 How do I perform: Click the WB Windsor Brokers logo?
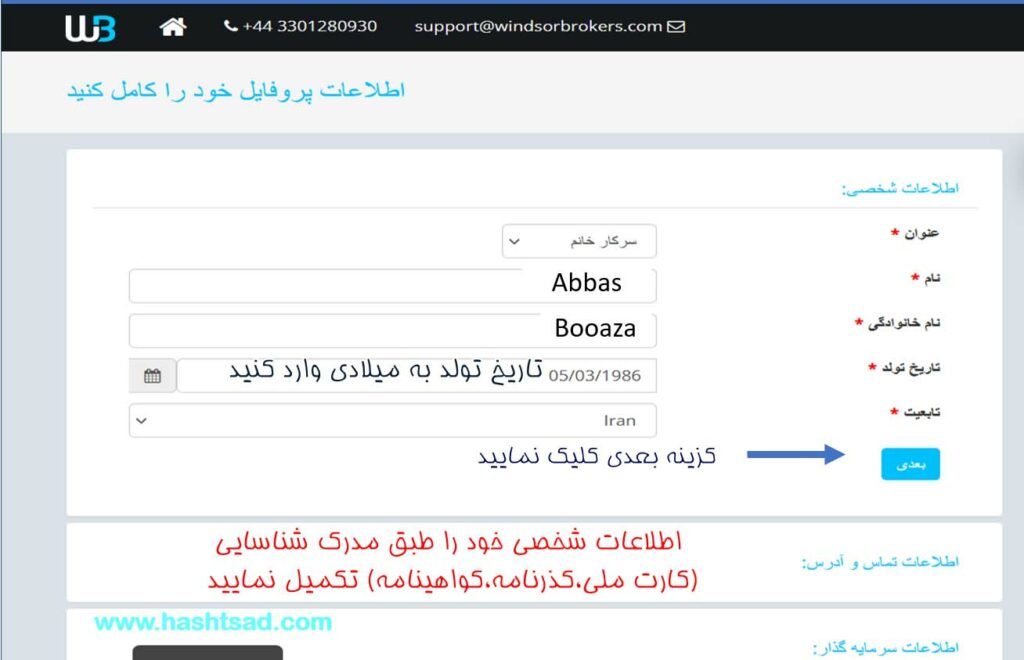tap(90, 27)
